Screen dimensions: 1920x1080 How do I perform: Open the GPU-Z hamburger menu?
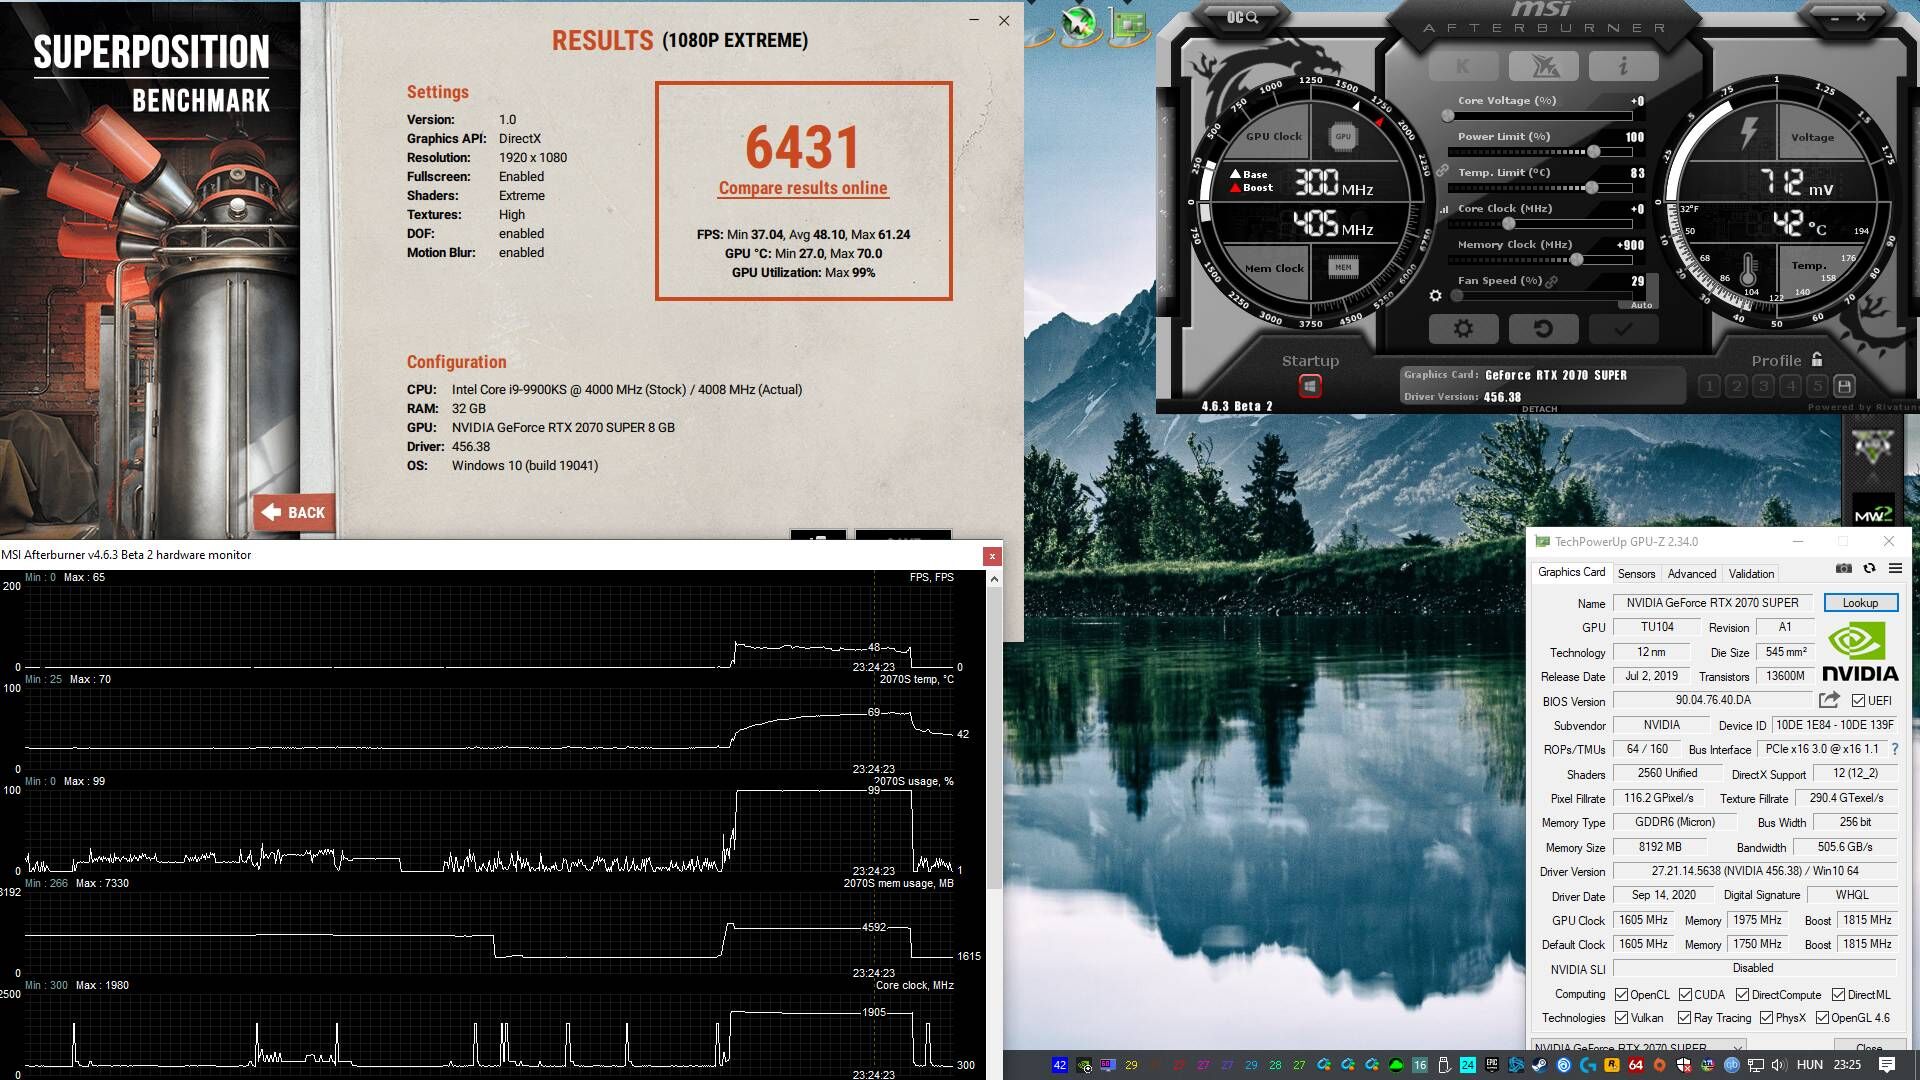click(x=1895, y=568)
